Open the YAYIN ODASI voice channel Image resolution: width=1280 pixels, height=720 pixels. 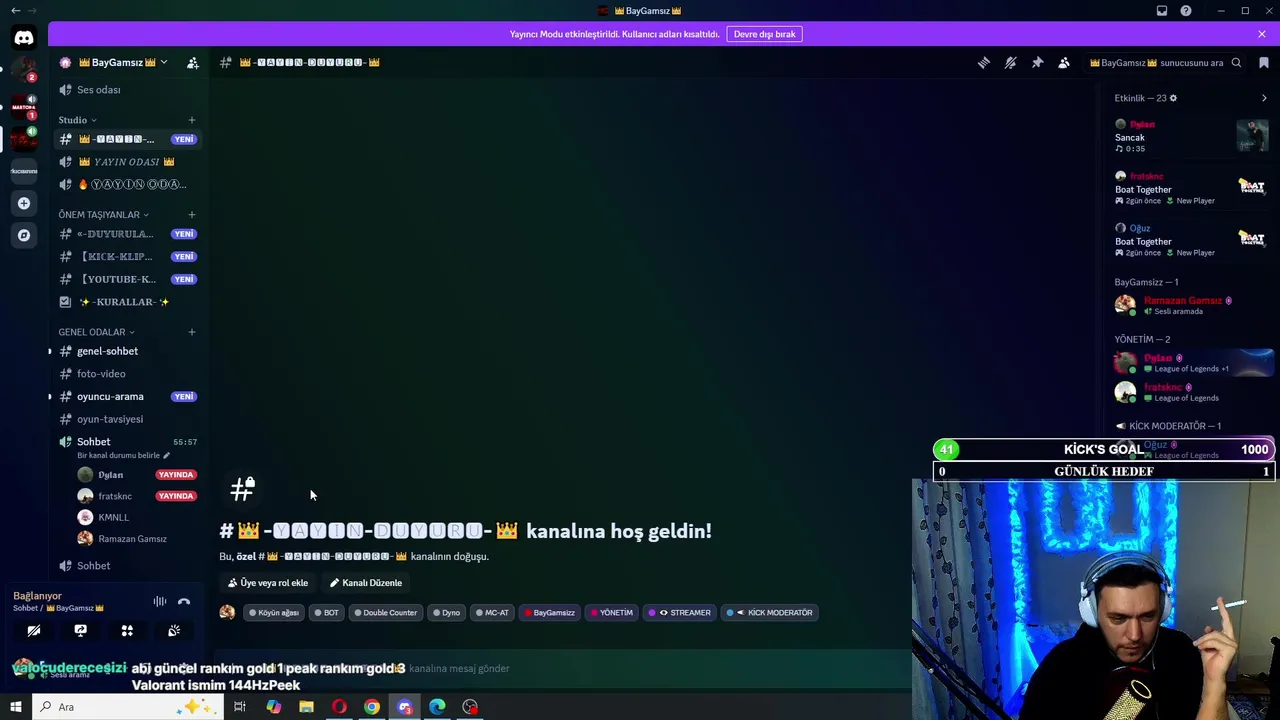pyautogui.click(x=128, y=162)
